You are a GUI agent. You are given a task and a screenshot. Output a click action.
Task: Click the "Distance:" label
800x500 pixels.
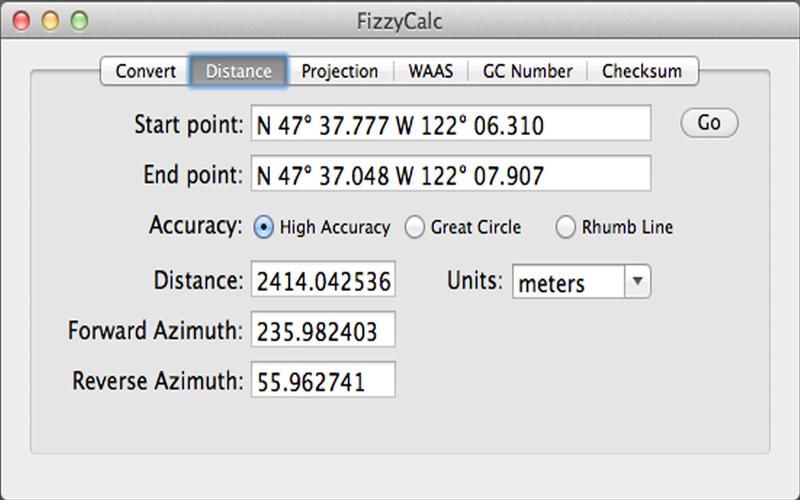(x=198, y=281)
